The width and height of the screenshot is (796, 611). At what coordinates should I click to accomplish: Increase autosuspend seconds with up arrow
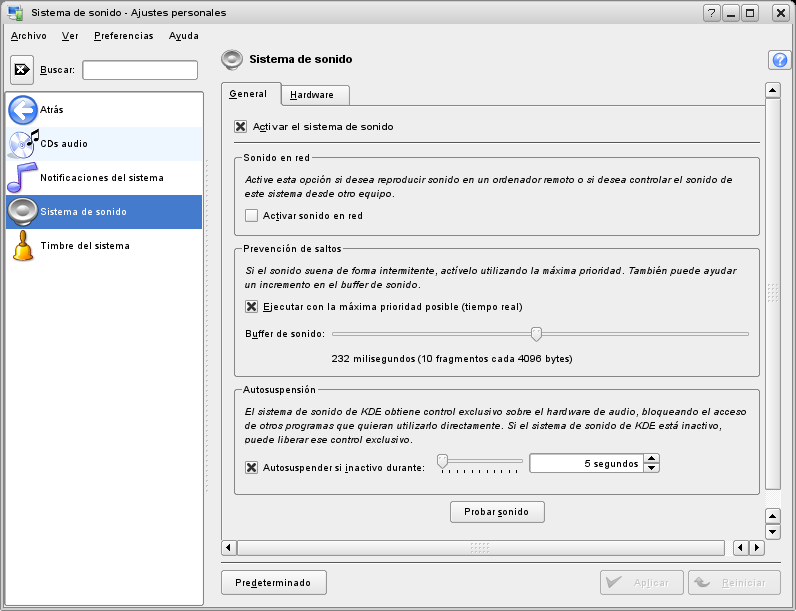point(652,459)
